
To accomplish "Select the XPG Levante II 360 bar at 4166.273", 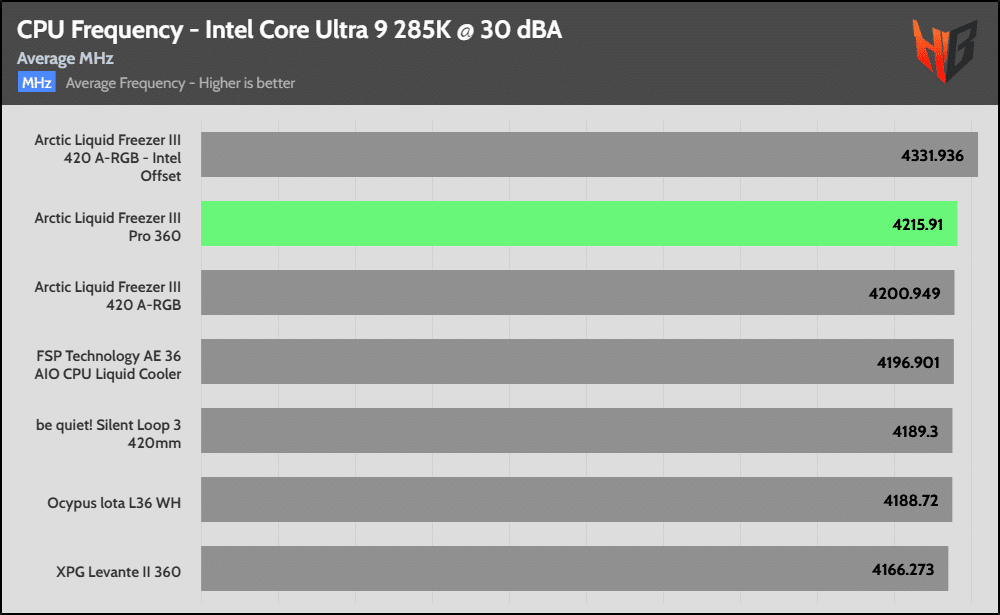I will pyautogui.click(x=574, y=568).
